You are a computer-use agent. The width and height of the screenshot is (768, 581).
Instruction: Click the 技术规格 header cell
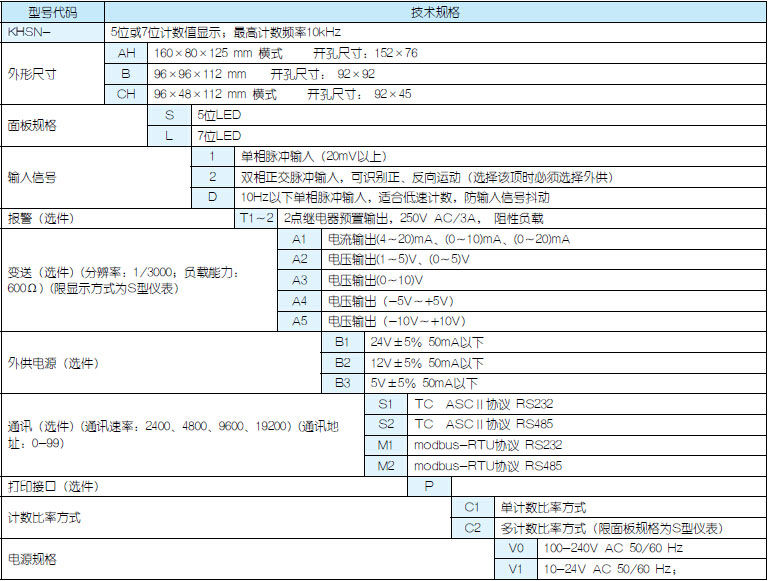tap(435, 12)
